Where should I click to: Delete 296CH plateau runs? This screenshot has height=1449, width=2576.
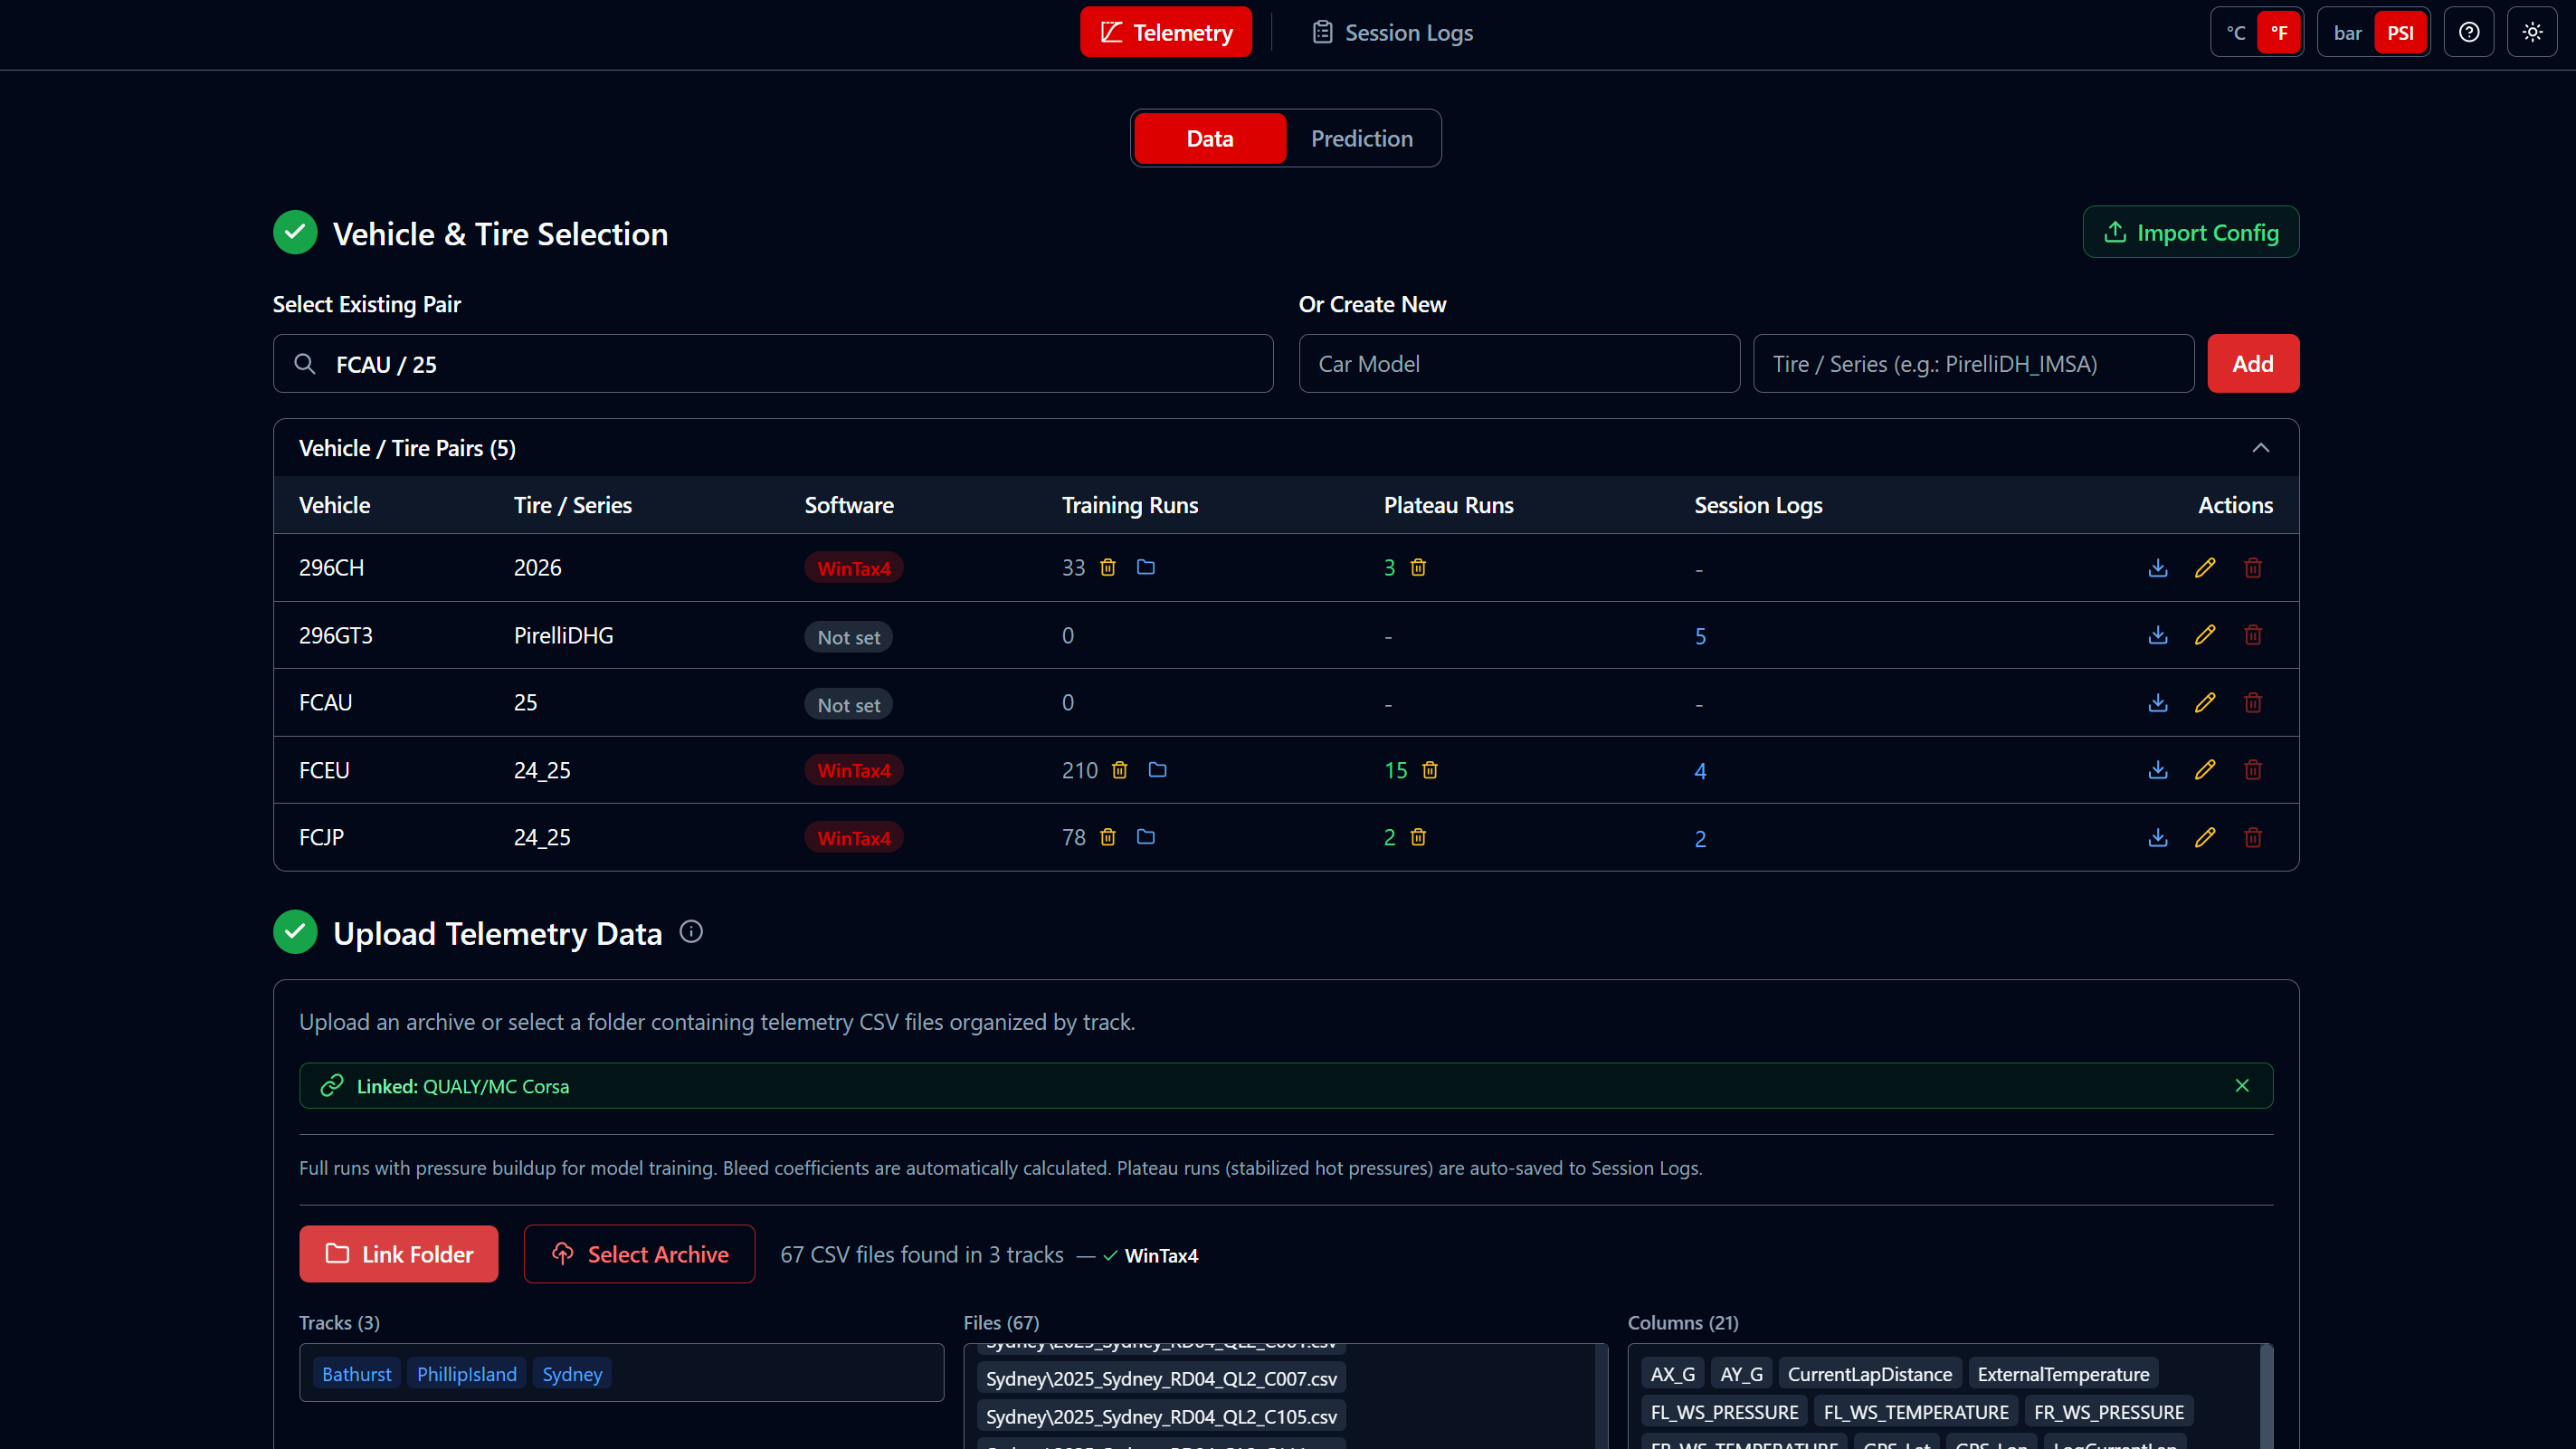(x=1418, y=568)
